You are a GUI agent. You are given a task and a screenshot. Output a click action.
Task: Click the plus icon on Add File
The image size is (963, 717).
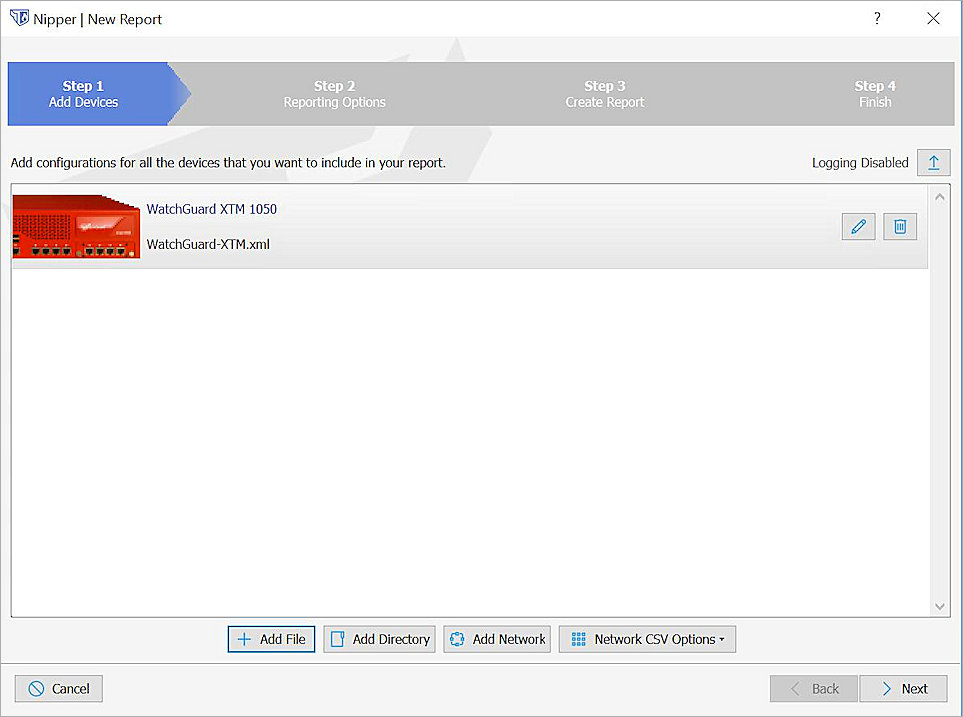click(x=241, y=639)
